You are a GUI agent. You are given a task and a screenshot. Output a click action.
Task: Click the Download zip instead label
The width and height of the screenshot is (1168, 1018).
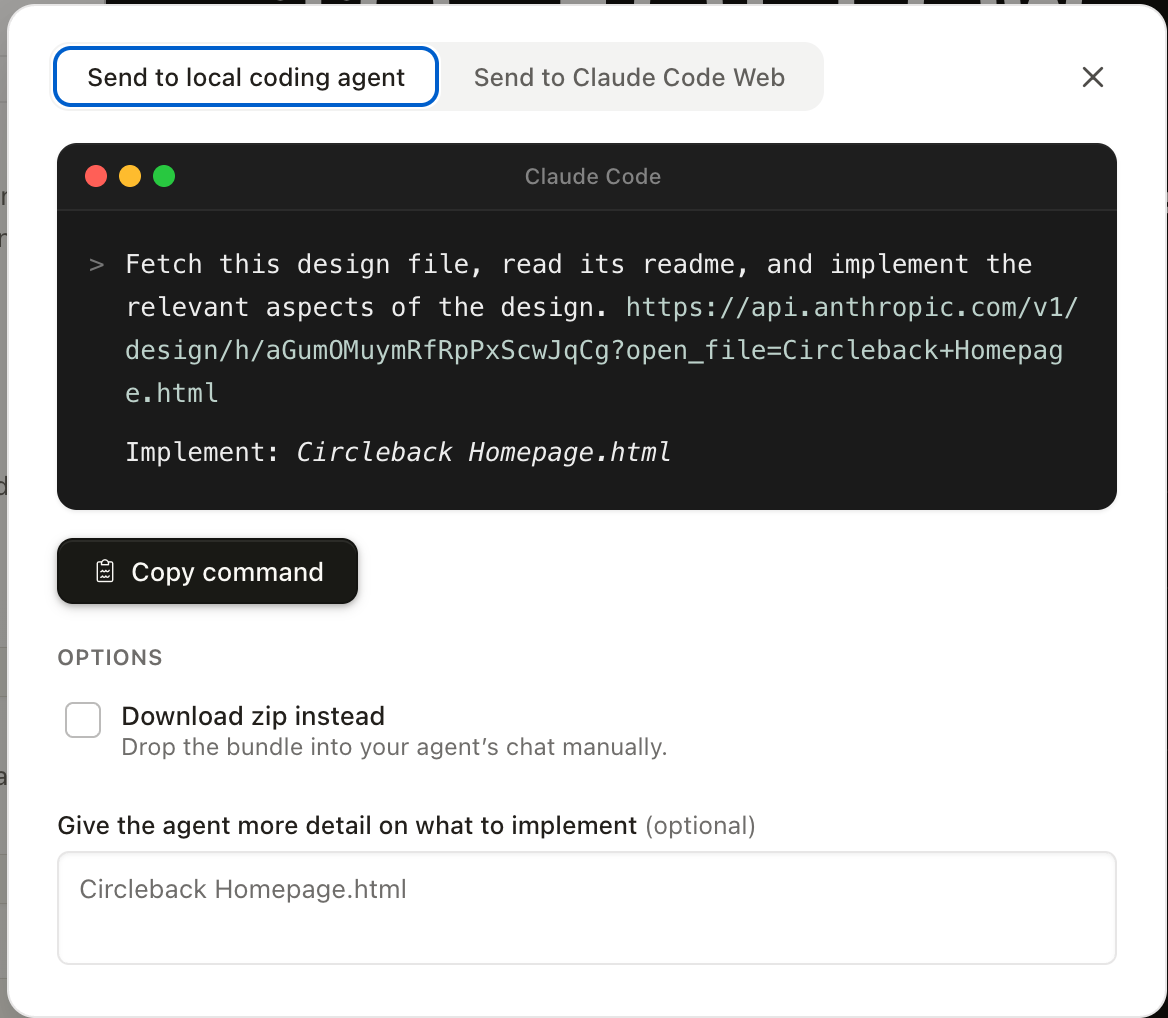(253, 716)
